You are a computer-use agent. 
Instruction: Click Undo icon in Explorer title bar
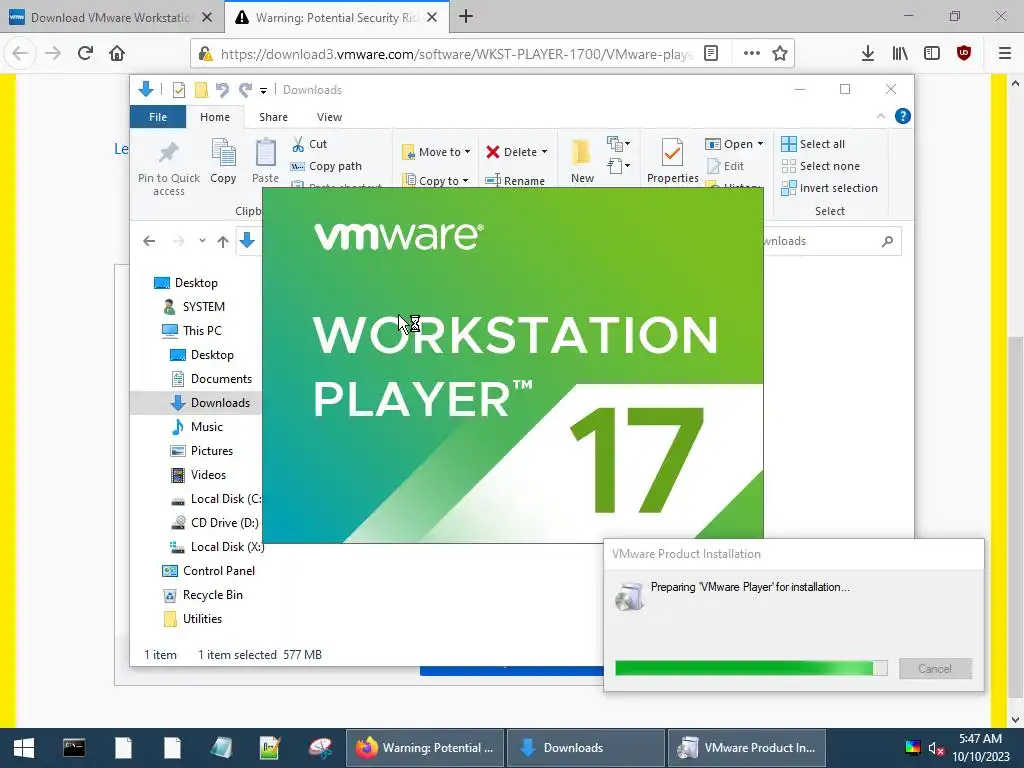(x=222, y=90)
